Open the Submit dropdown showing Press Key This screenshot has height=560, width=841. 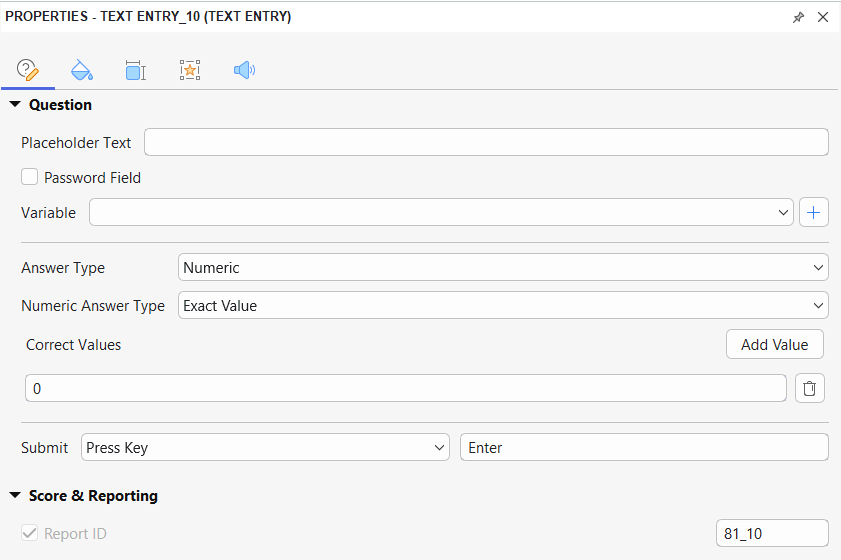point(265,447)
